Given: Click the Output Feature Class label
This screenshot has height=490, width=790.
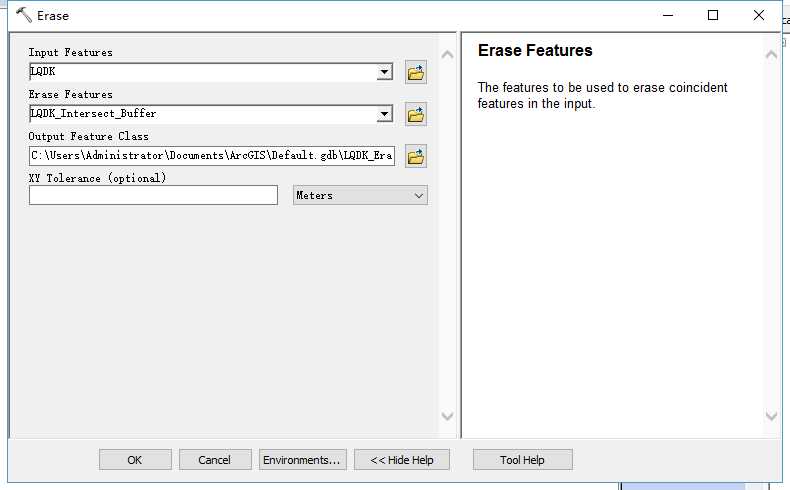Looking at the screenshot, I should (89, 136).
